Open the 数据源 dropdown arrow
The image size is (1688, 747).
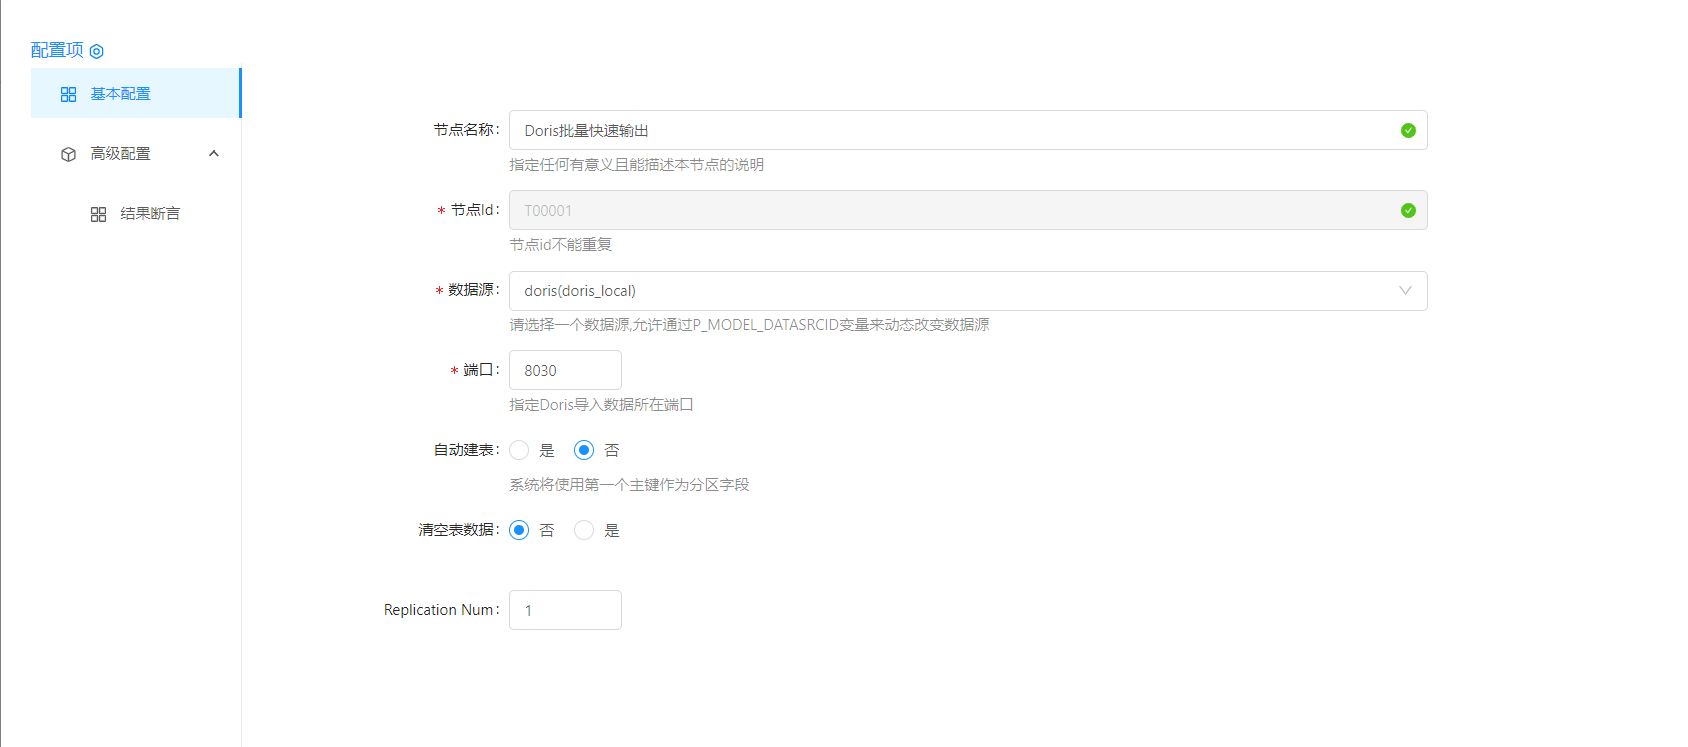click(1405, 291)
